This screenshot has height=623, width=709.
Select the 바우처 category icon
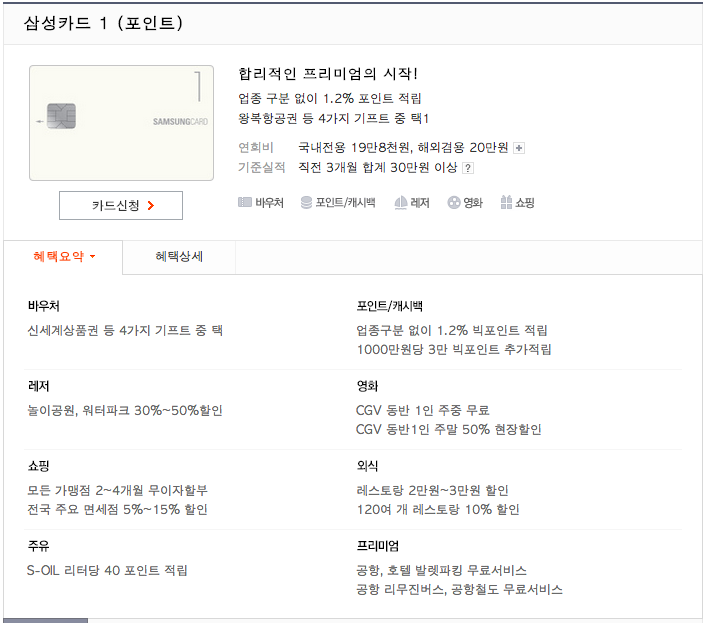(x=245, y=202)
